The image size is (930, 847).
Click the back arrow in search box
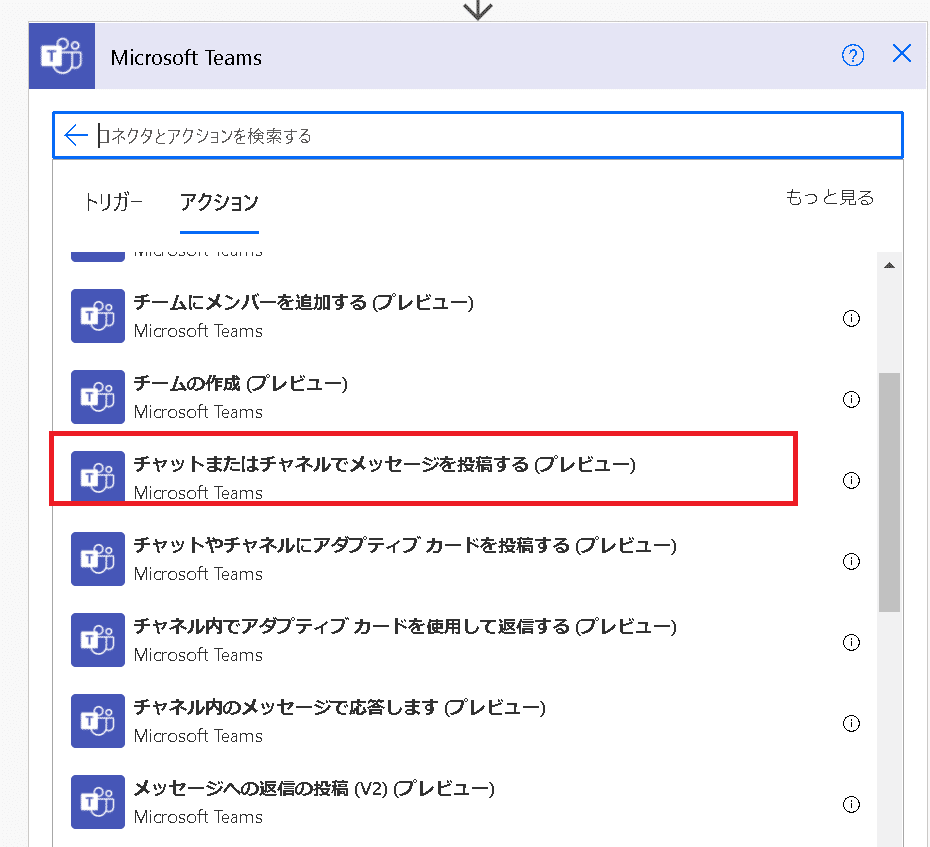(x=76, y=135)
